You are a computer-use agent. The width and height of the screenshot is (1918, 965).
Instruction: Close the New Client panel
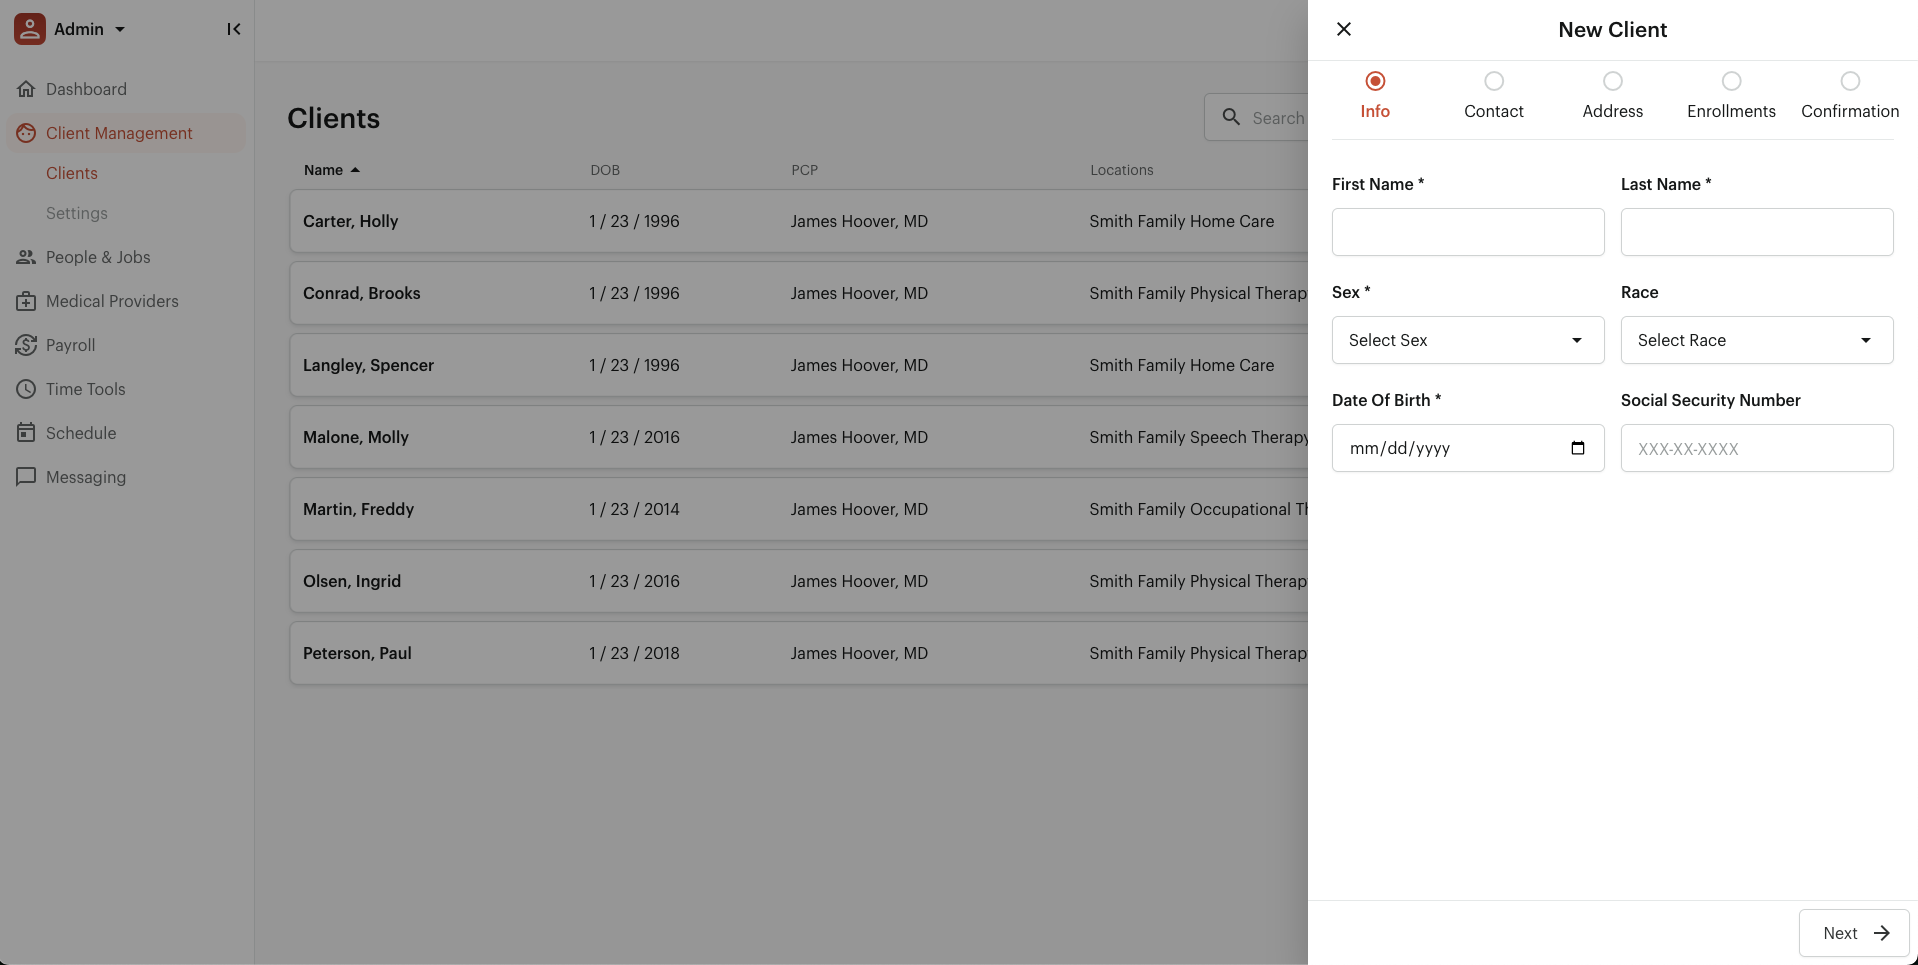point(1344,29)
